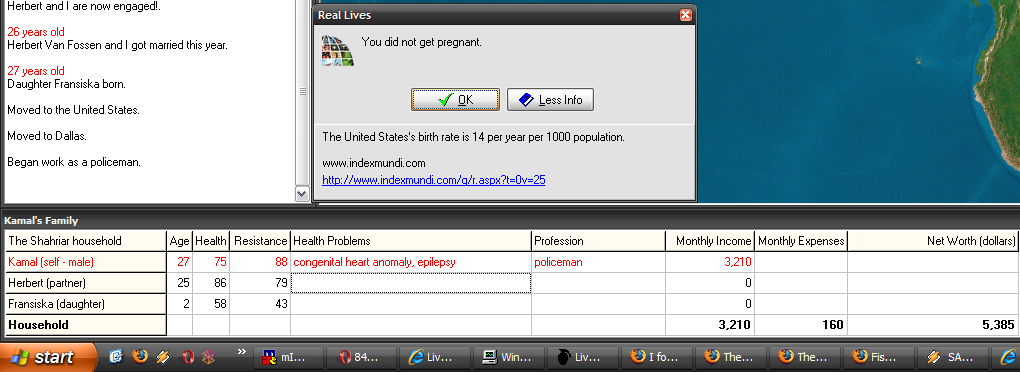Click the Monthly Income column header
Screen dimensions: 1020x372
tap(710, 241)
